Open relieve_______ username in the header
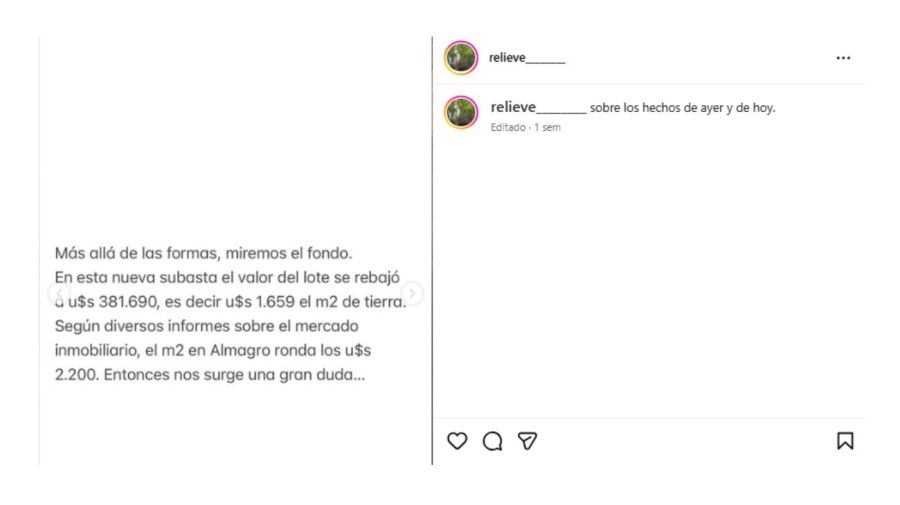900x505 pixels. coord(527,58)
